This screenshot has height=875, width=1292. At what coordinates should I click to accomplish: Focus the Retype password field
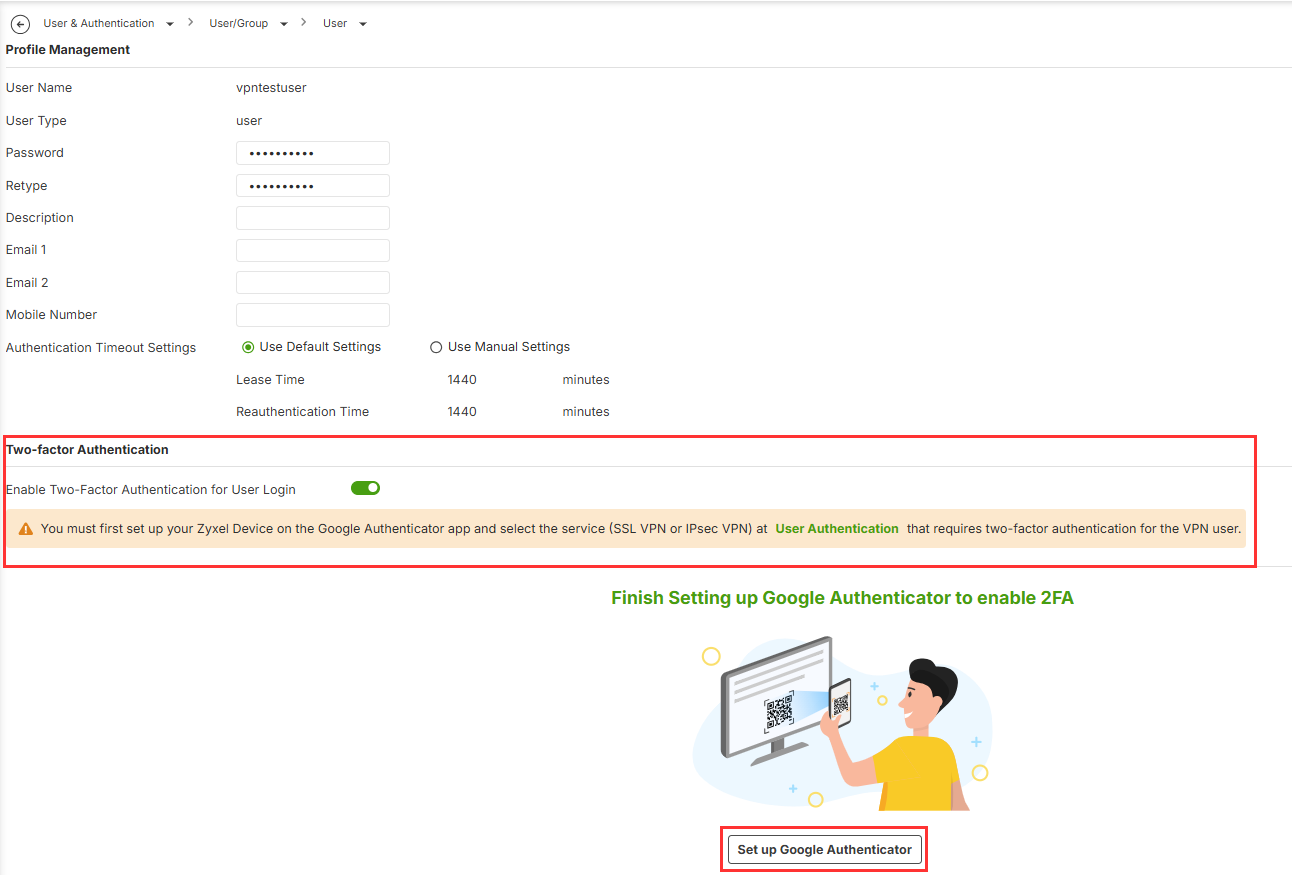(313, 186)
